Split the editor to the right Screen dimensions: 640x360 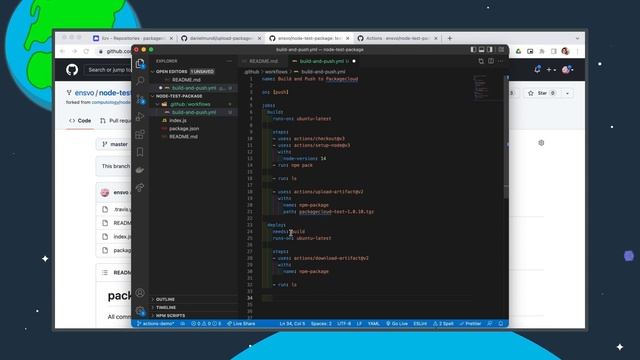click(491, 61)
